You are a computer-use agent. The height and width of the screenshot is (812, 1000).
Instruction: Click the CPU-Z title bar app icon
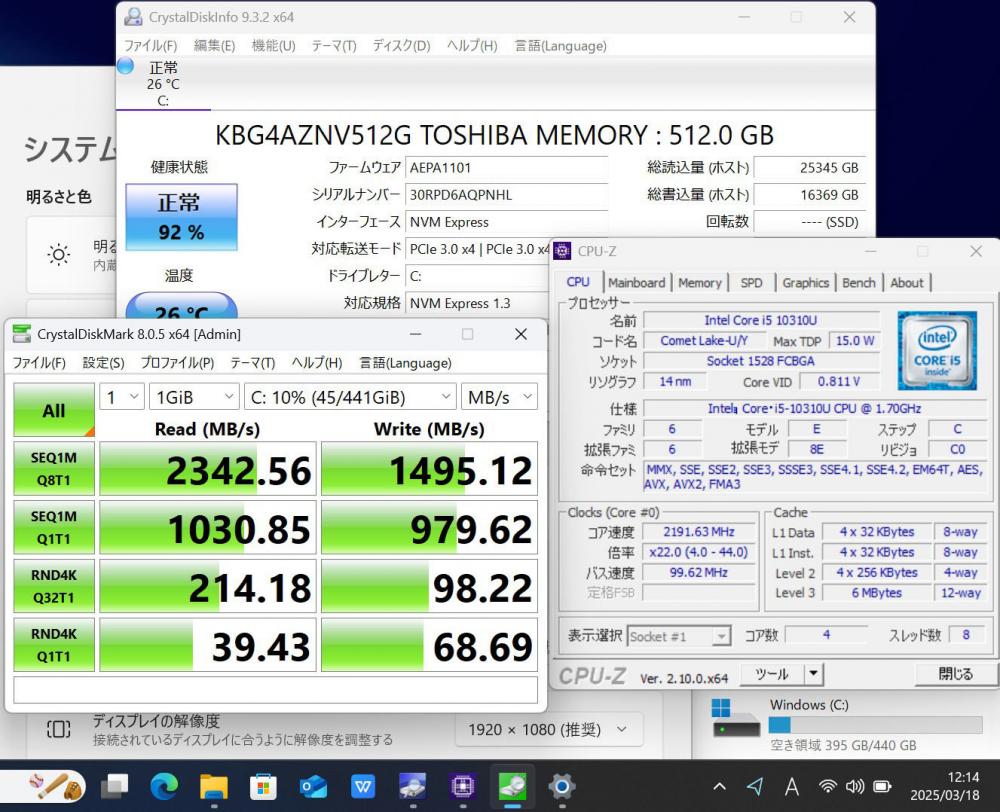562,251
